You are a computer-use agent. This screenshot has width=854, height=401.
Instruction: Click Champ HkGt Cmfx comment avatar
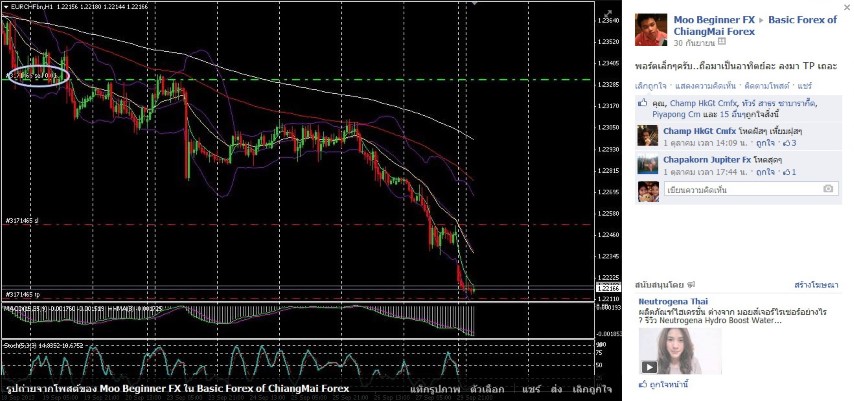(648, 135)
